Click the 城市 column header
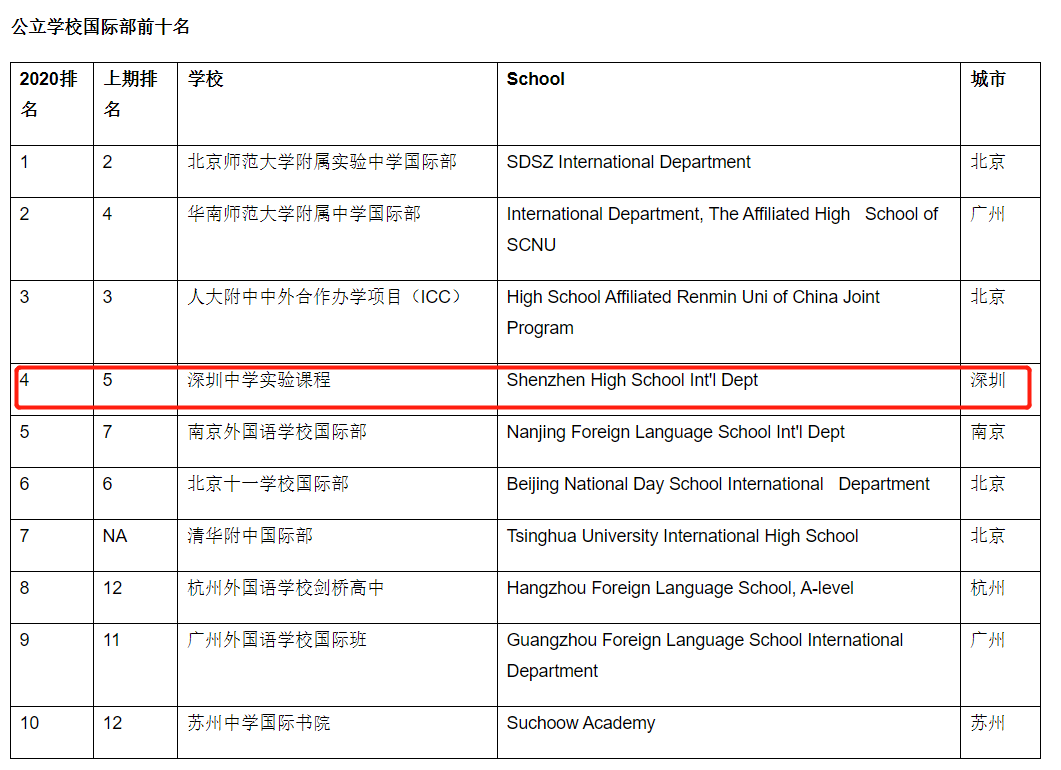 988,79
